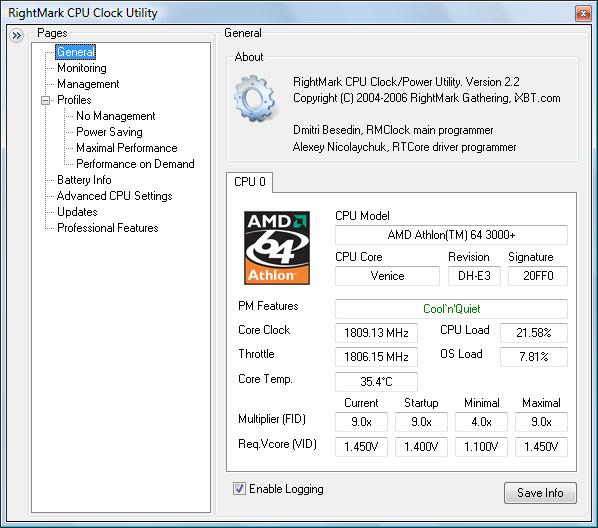Open Advanced CPU Settings page
Image resolution: width=598 pixels, height=528 pixels.
tap(114, 196)
